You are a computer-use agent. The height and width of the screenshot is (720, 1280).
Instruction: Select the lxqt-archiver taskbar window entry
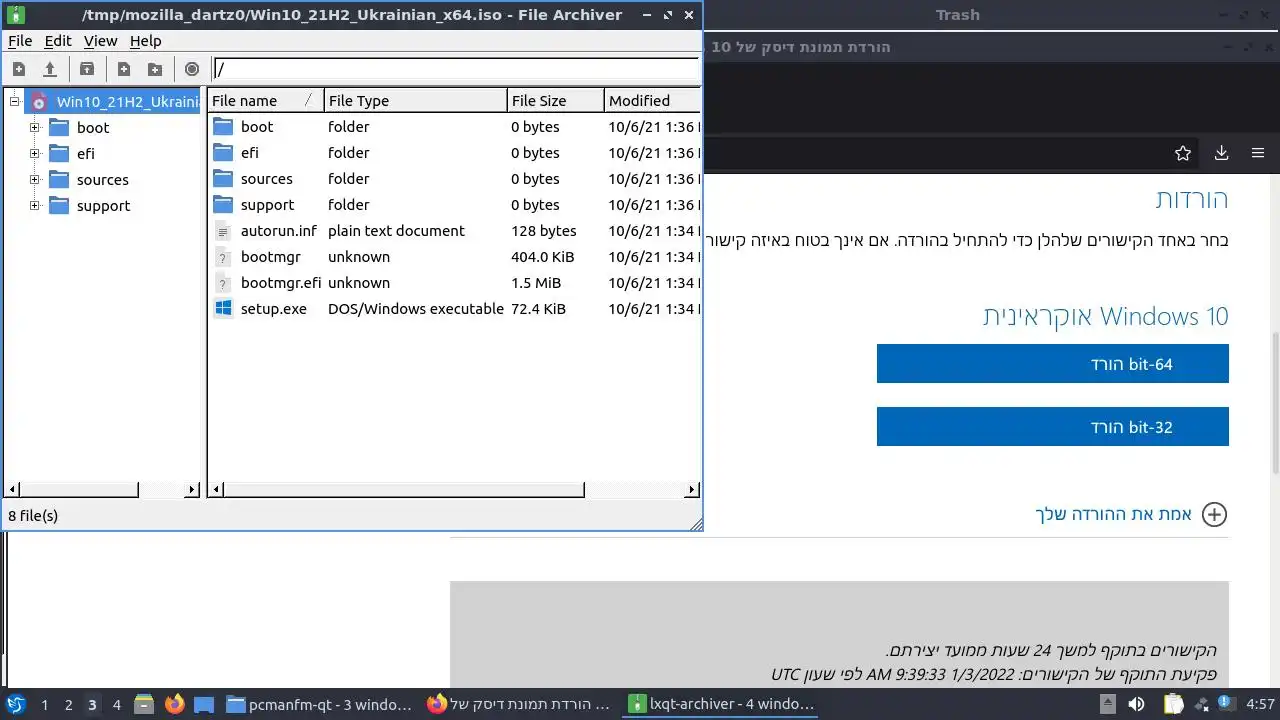(722, 705)
